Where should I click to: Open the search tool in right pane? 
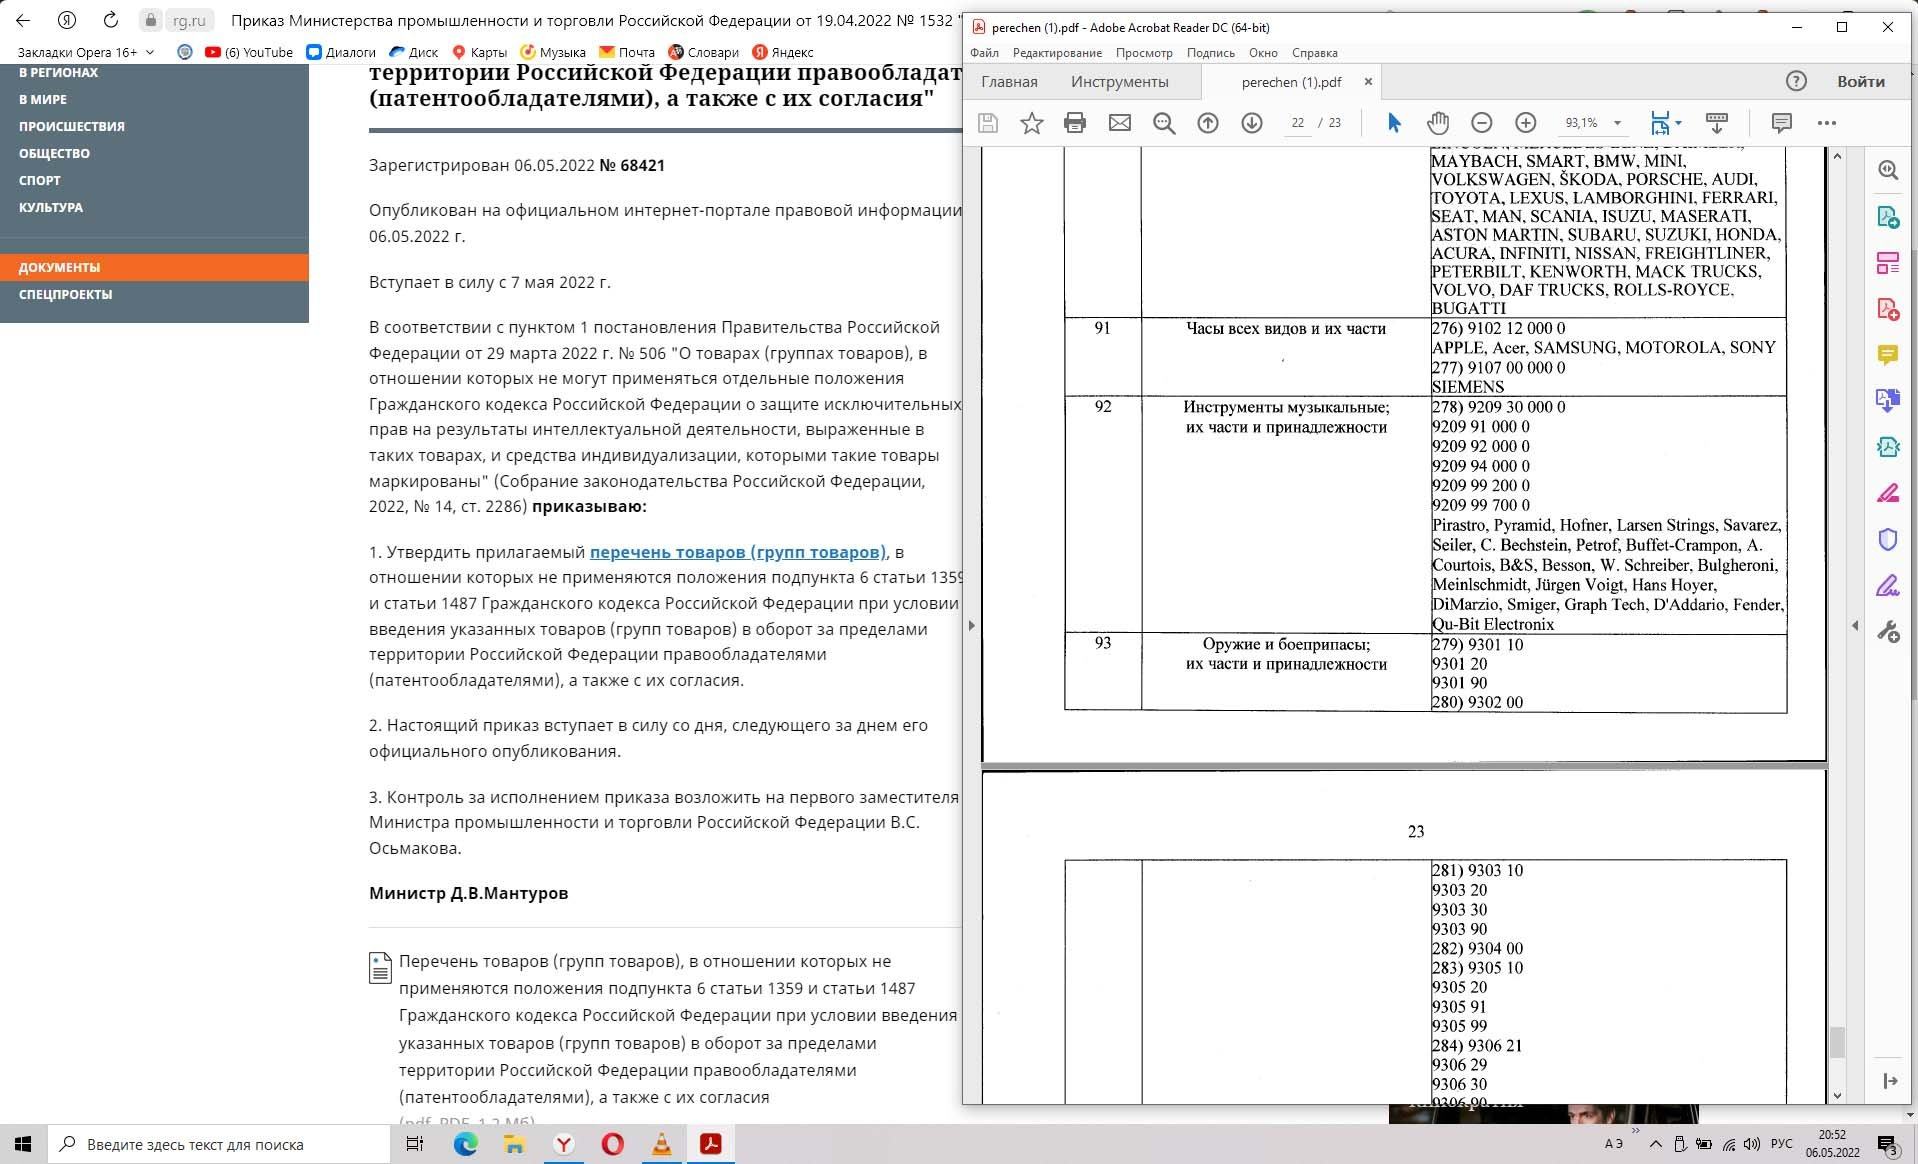[1887, 170]
